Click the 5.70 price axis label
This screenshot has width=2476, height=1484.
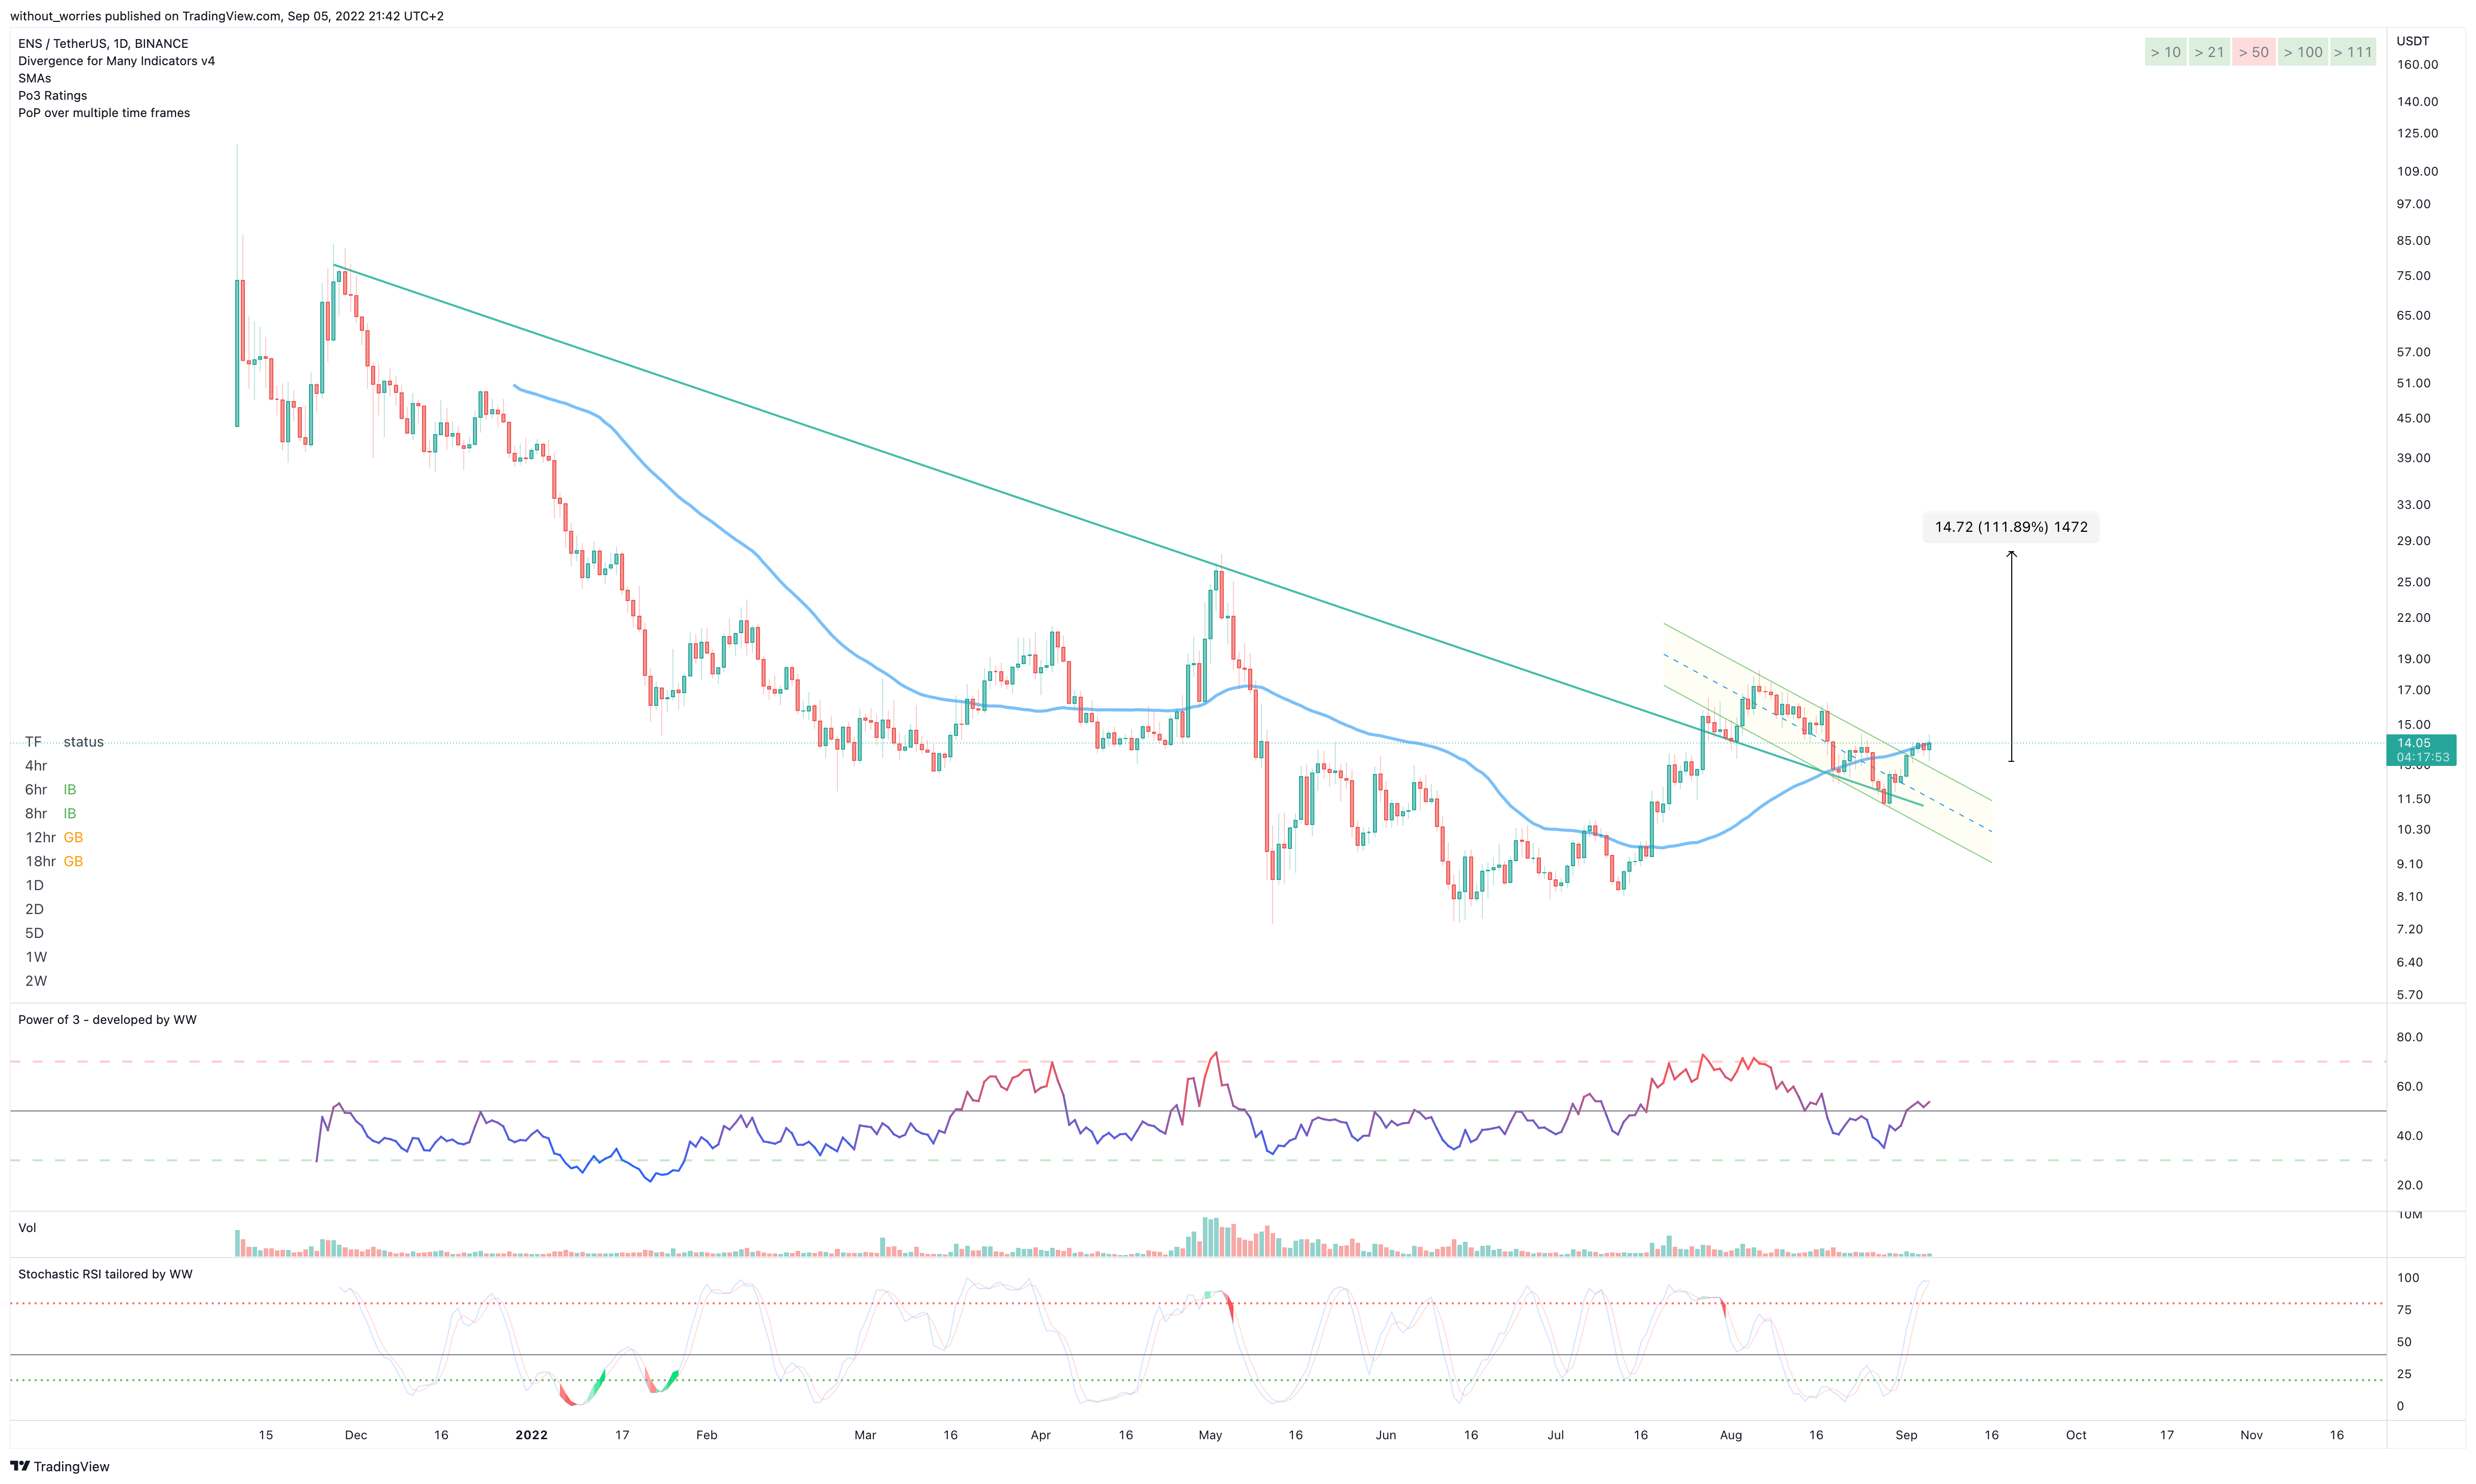tap(2409, 995)
